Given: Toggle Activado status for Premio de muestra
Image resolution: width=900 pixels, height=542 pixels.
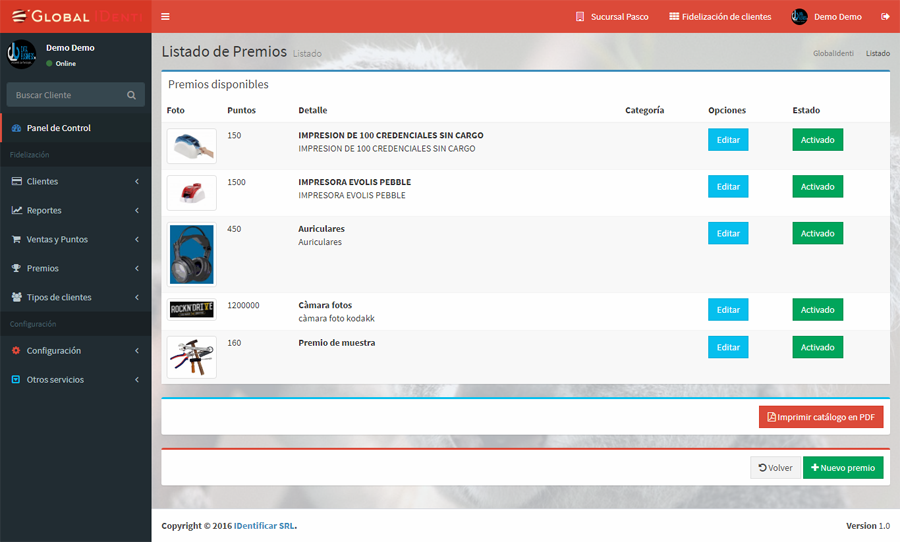Looking at the screenshot, I should point(817,347).
